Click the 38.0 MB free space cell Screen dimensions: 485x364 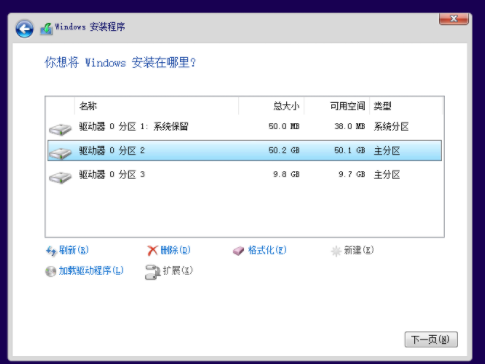[x=350, y=126]
